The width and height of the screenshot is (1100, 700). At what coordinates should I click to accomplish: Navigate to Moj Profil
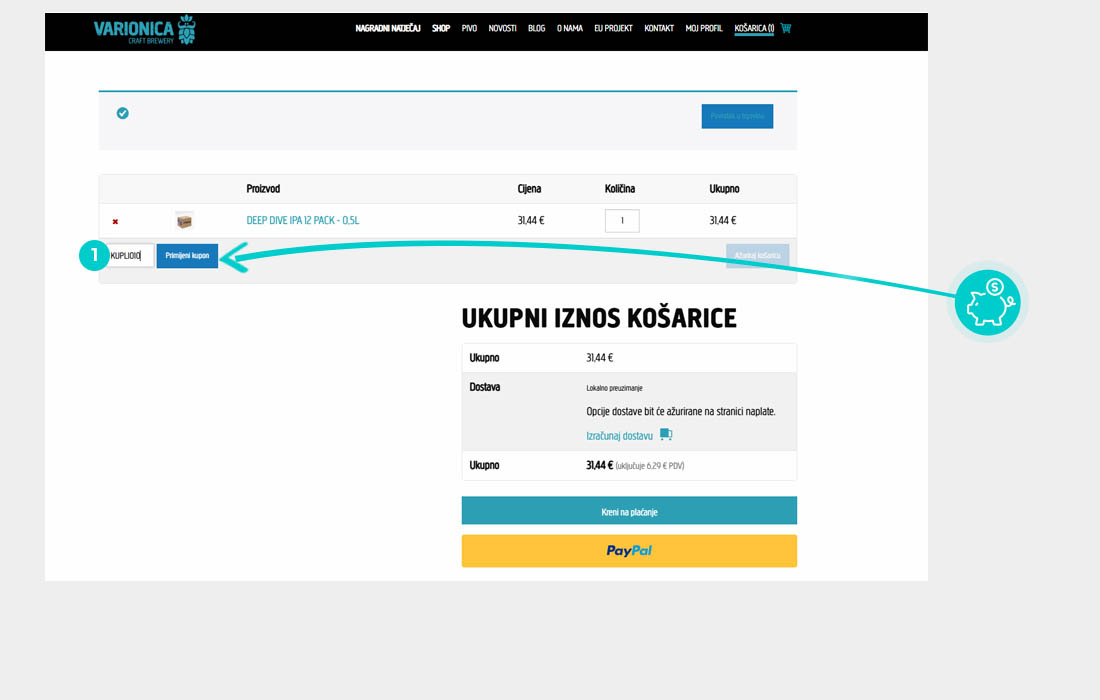(x=704, y=28)
